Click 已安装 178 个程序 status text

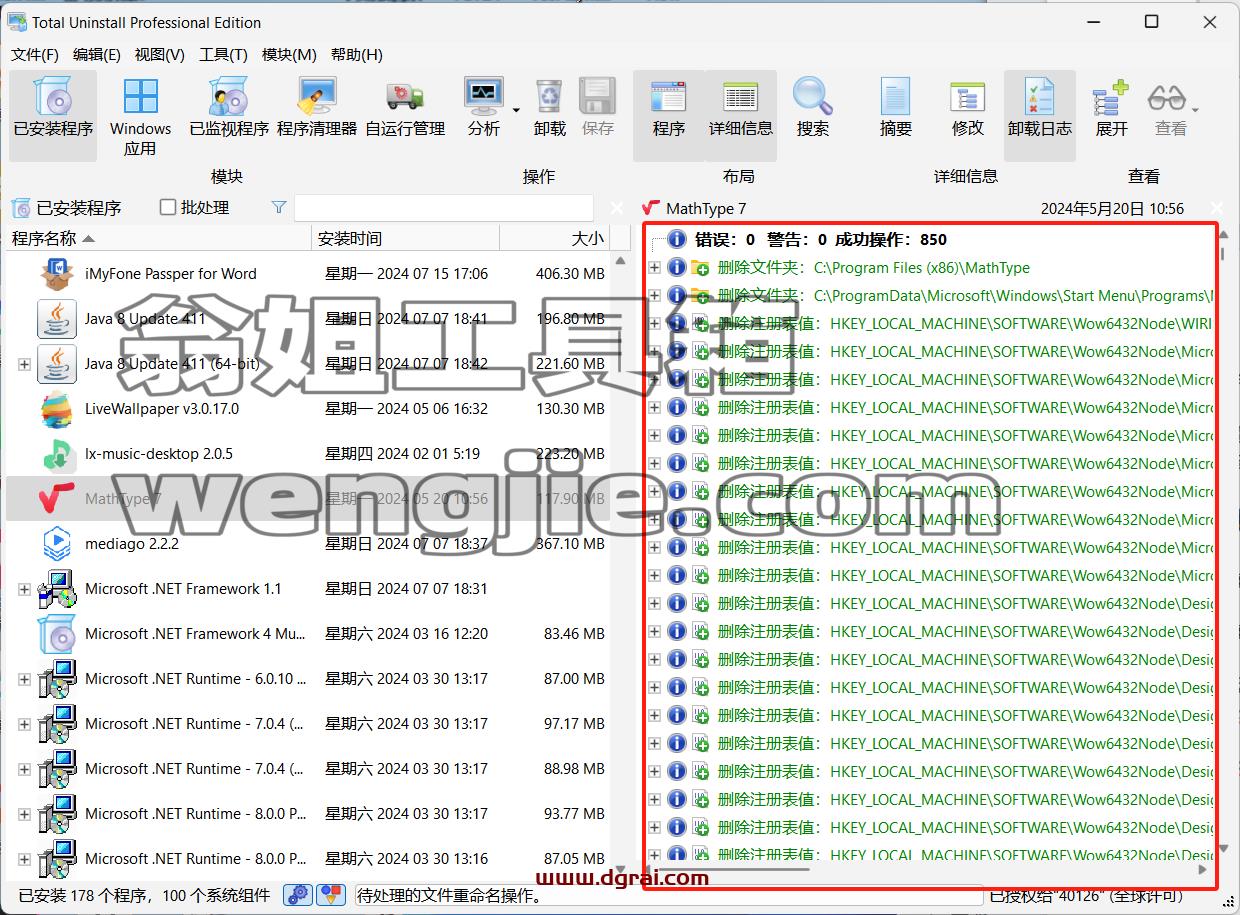tap(144, 895)
